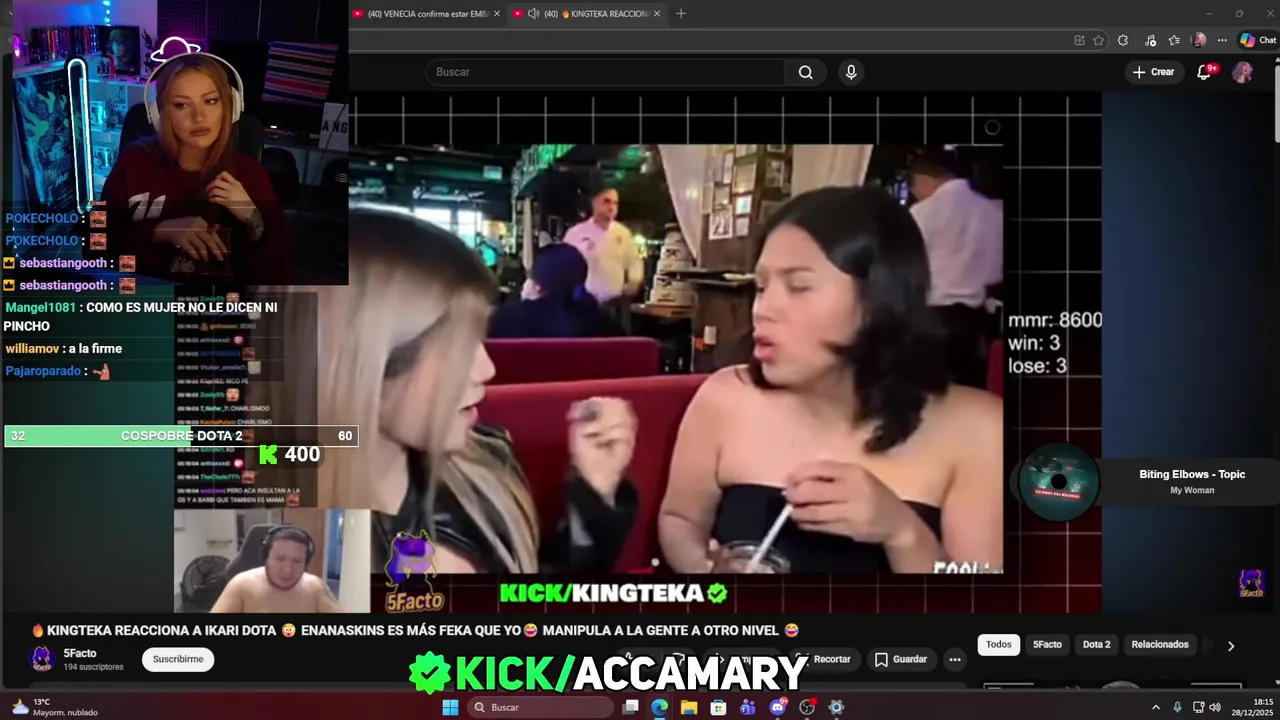The image size is (1280, 720).
Task: Open the 5Facto channel name link
Action: [80, 653]
